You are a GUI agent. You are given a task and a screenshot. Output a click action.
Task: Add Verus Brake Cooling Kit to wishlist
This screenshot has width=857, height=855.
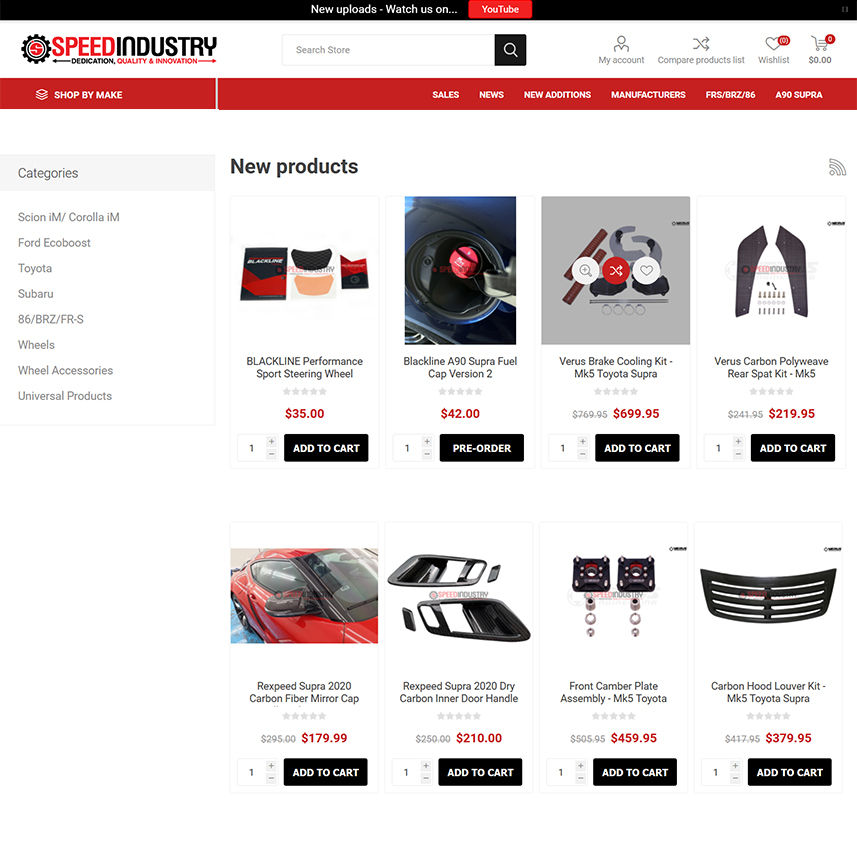[x=647, y=270]
